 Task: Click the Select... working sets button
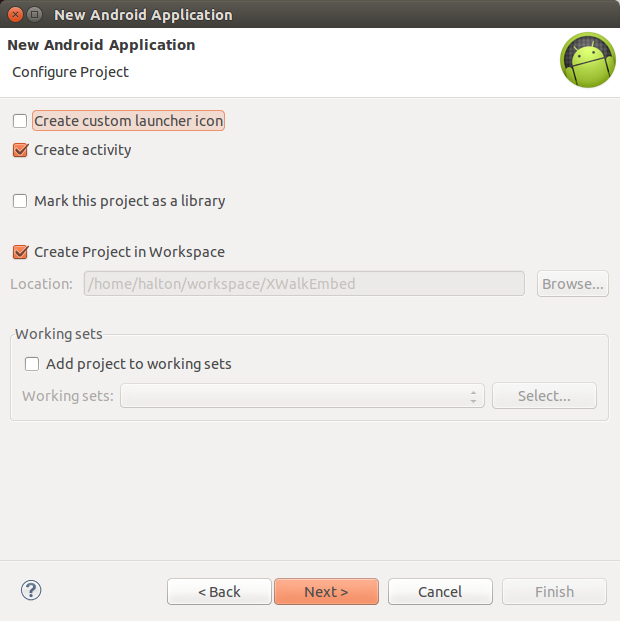[544, 396]
